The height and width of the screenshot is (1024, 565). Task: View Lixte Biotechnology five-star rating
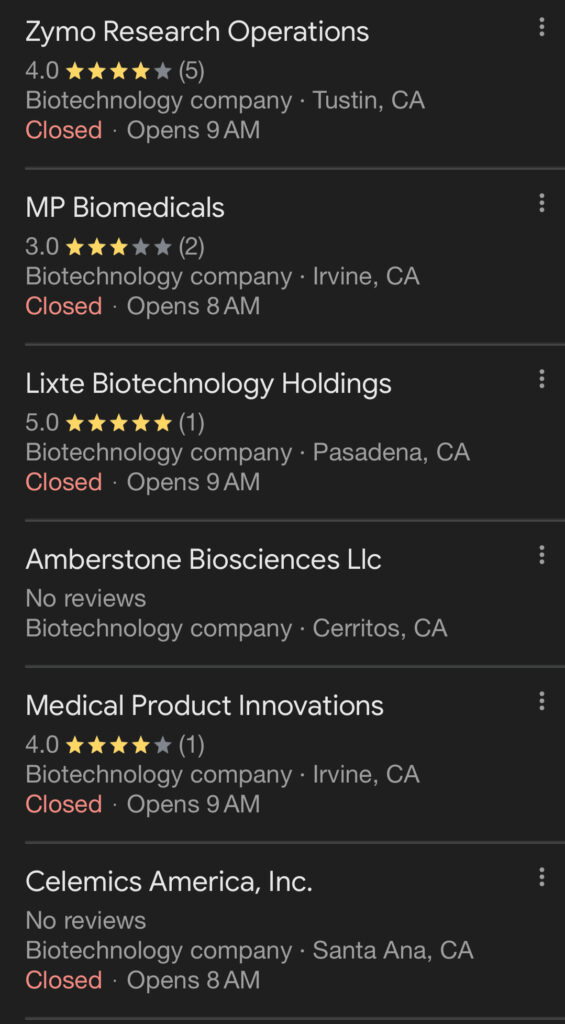tap(115, 423)
